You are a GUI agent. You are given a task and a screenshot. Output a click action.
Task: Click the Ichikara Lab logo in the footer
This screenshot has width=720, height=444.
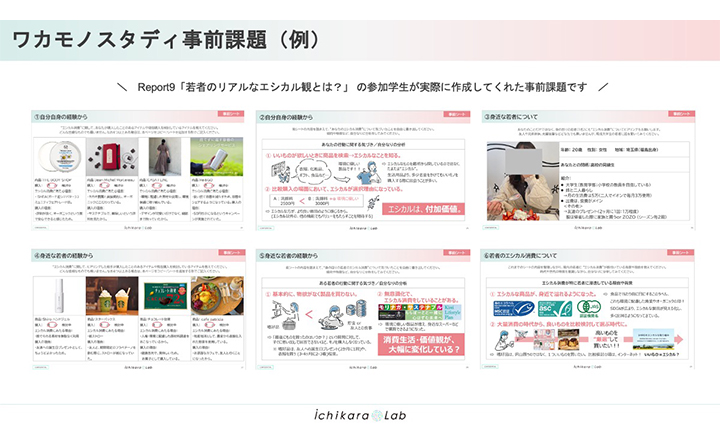(360, 423)
